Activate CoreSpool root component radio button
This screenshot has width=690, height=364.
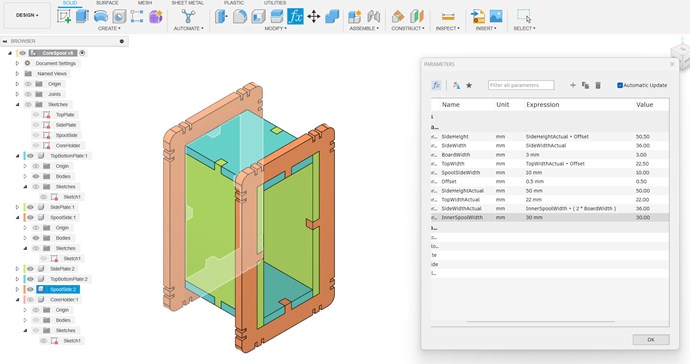coord(82,53)
